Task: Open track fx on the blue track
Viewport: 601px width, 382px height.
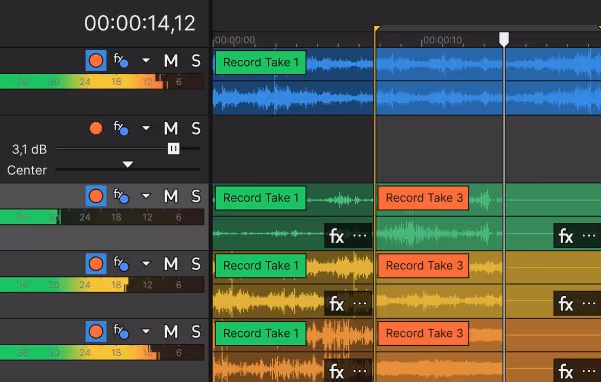Action: point(121,61)
